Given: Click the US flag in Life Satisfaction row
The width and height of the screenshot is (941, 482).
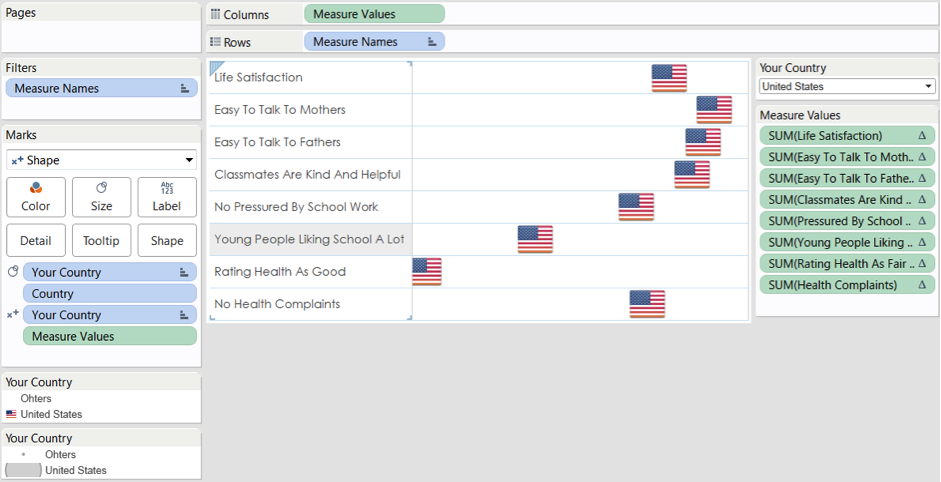Looking at the screenshot, I should point(669,78).
